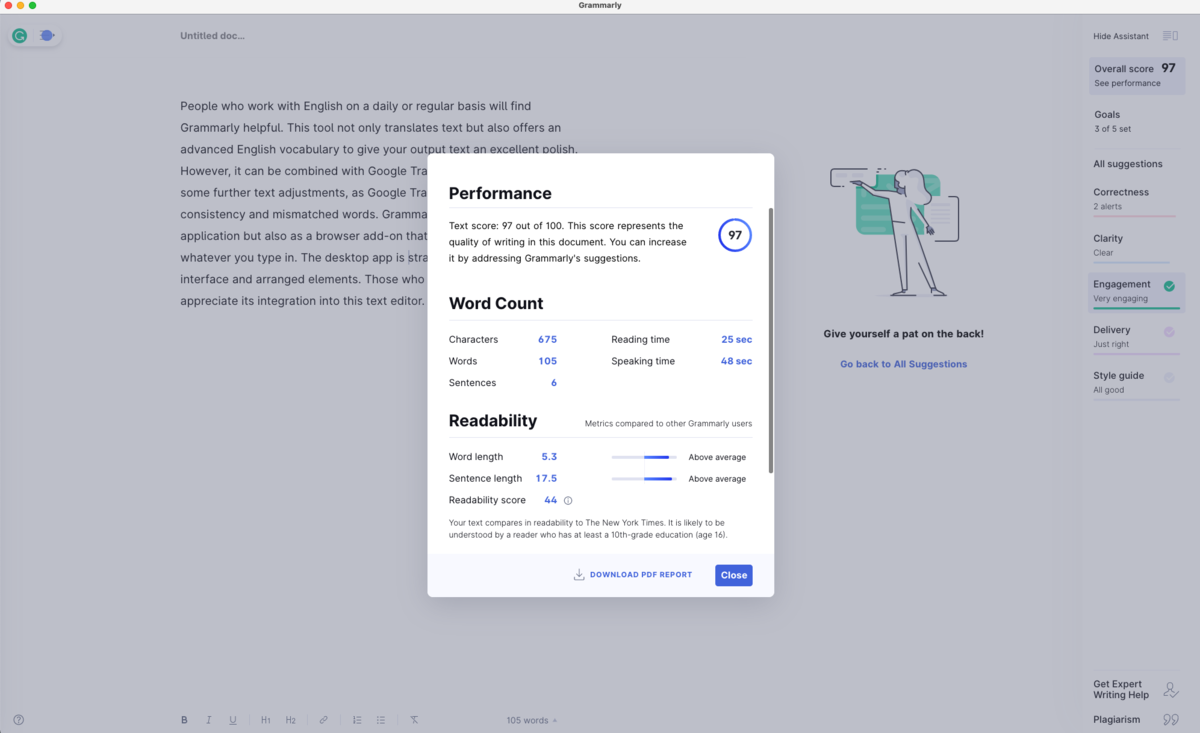Apply underline formatting with the U icon

(233, 720)
